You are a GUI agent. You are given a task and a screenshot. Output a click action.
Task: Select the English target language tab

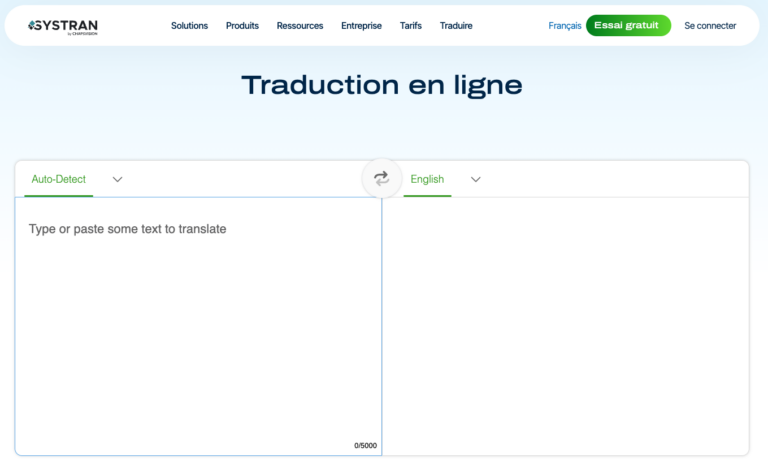(427, 180)
